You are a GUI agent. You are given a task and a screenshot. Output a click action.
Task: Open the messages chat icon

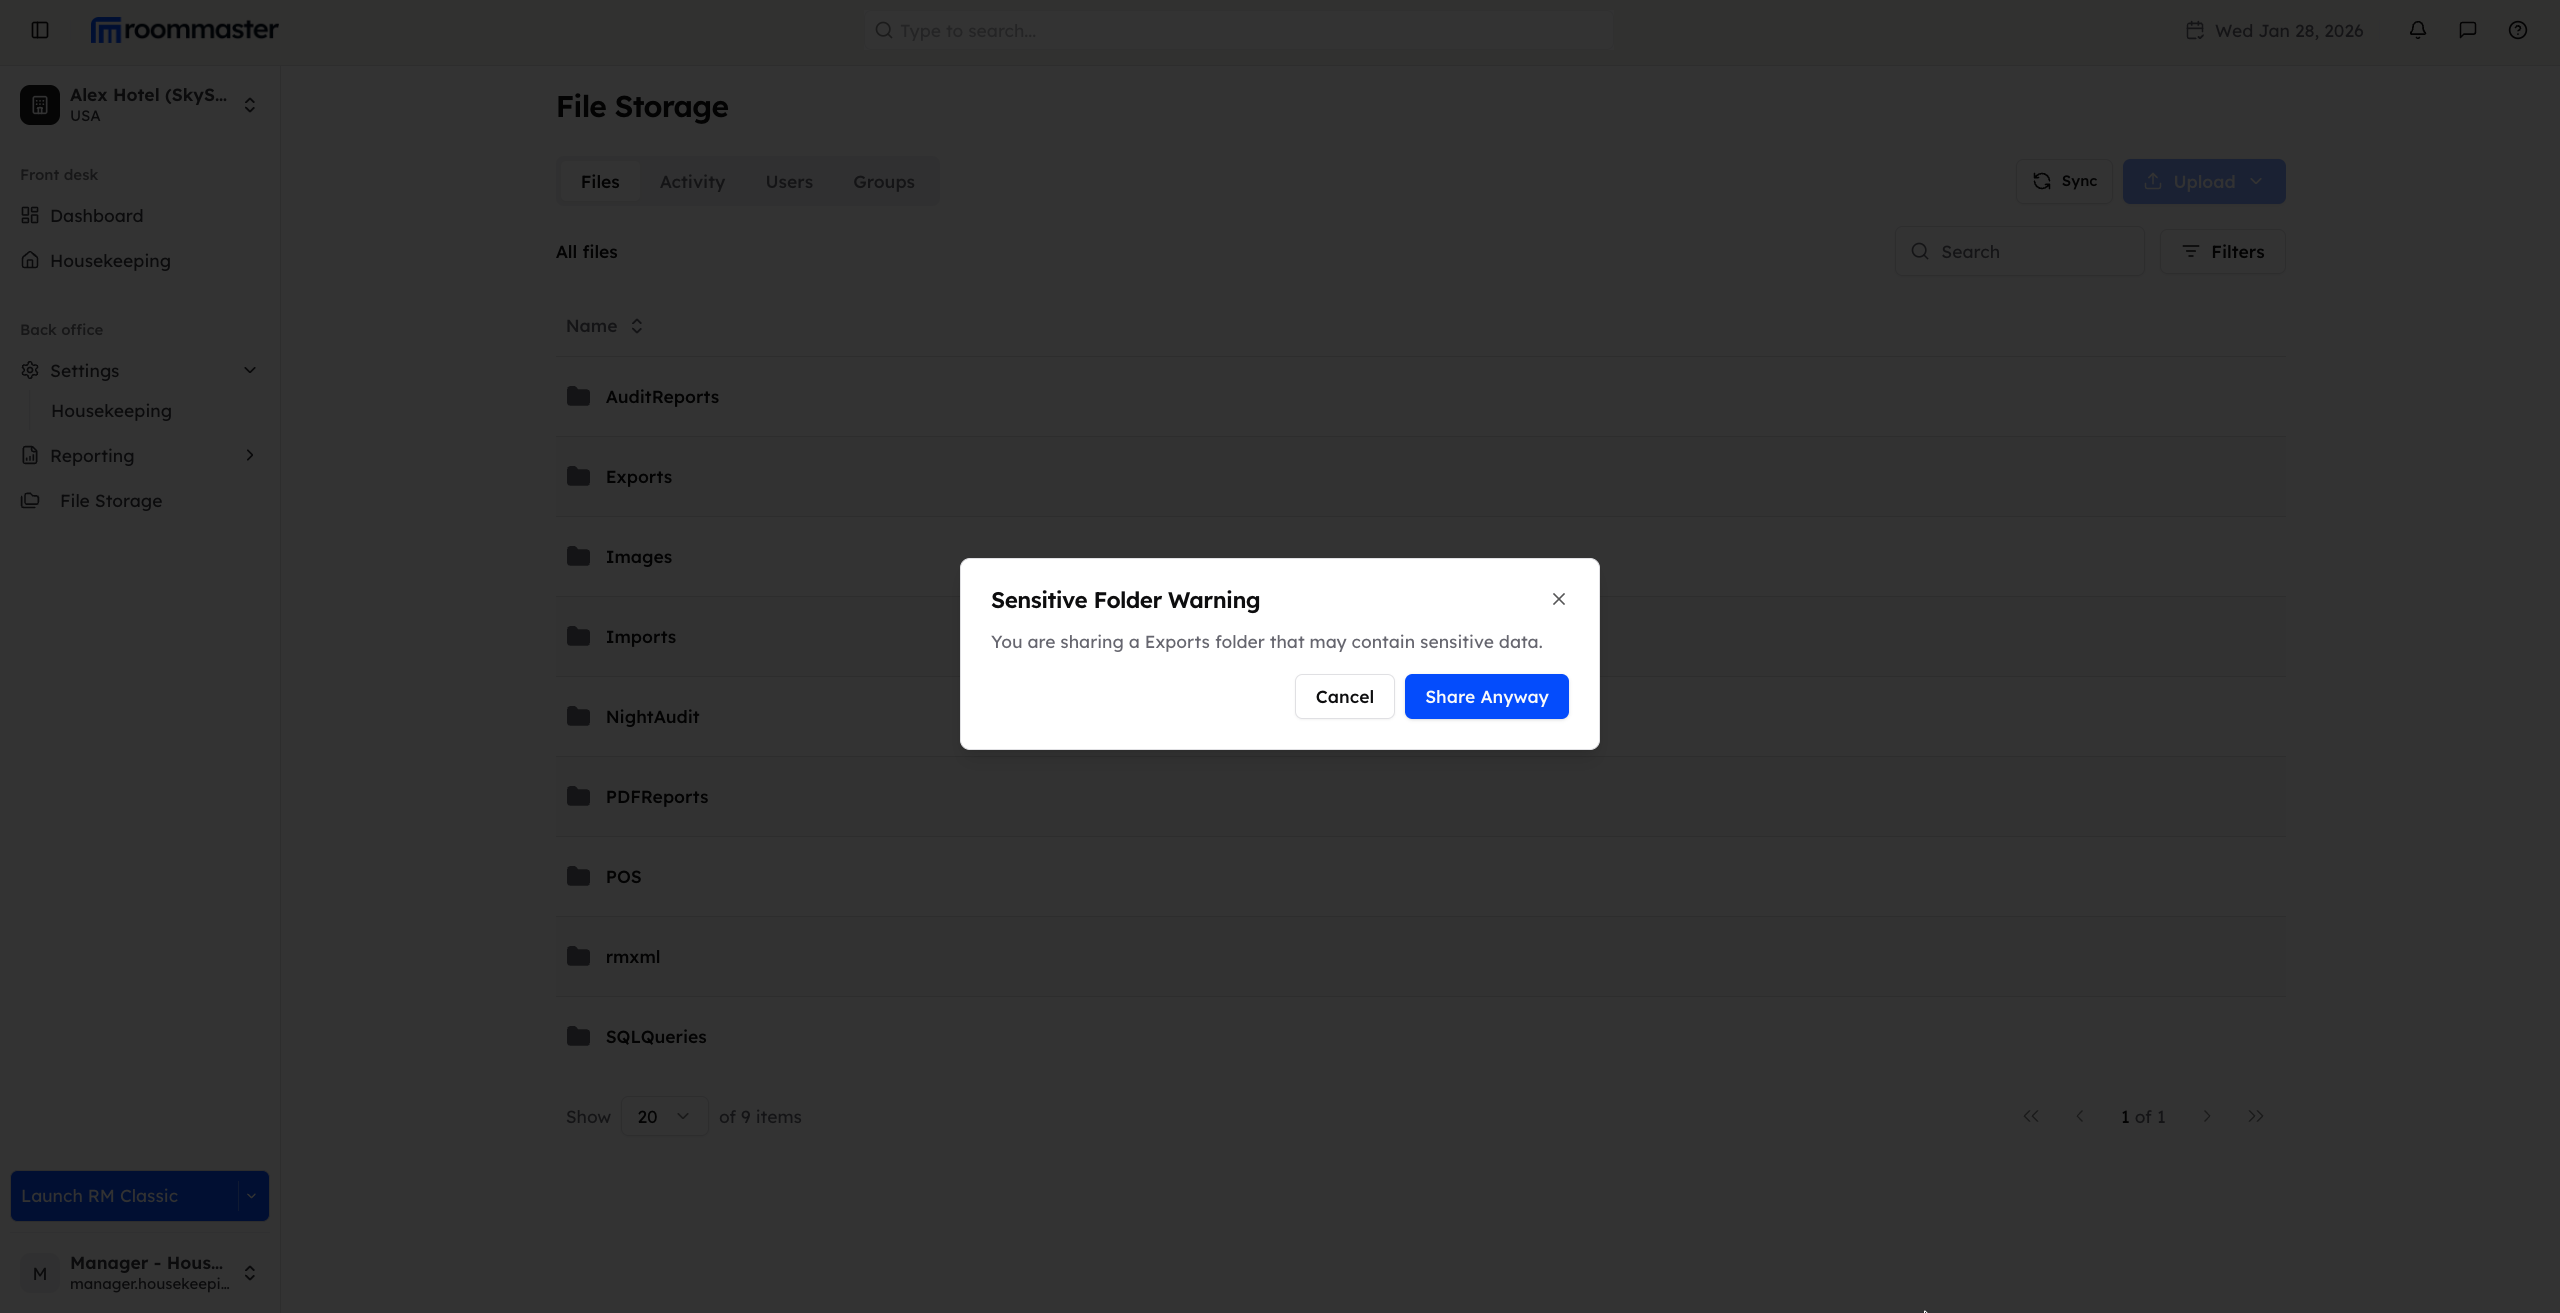click(2467, 30)
